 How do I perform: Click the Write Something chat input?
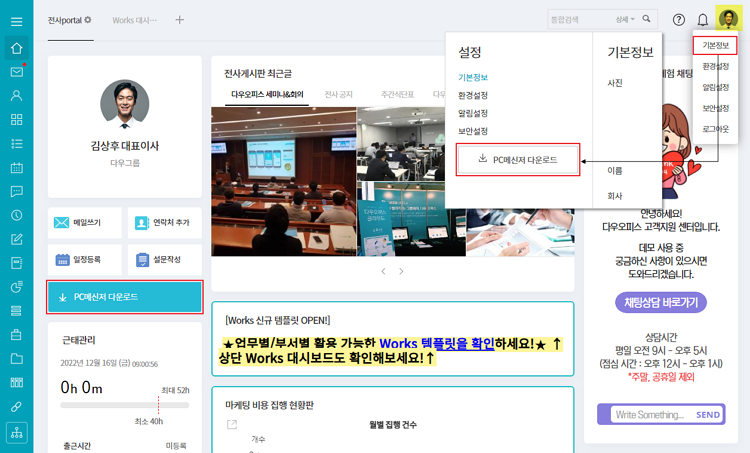pyautogui.click(x=650, y=414)
